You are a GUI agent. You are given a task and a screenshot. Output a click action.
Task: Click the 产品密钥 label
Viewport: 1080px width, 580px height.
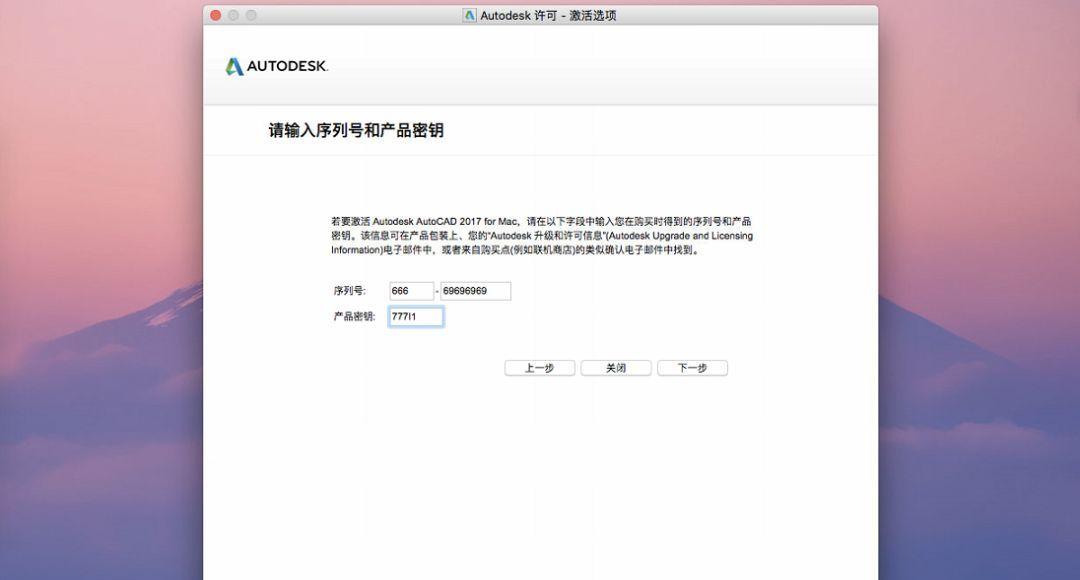point(354,316)
